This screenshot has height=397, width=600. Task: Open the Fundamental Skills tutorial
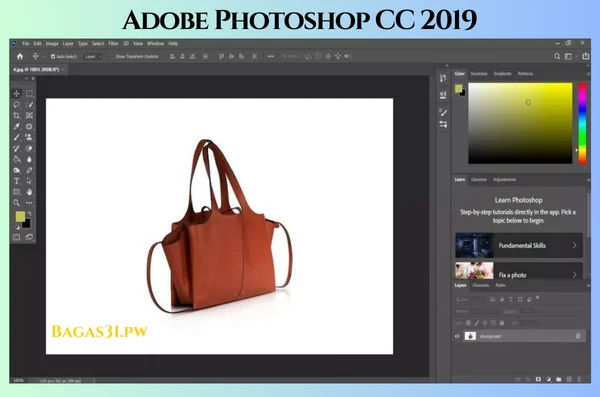[519, 245]
